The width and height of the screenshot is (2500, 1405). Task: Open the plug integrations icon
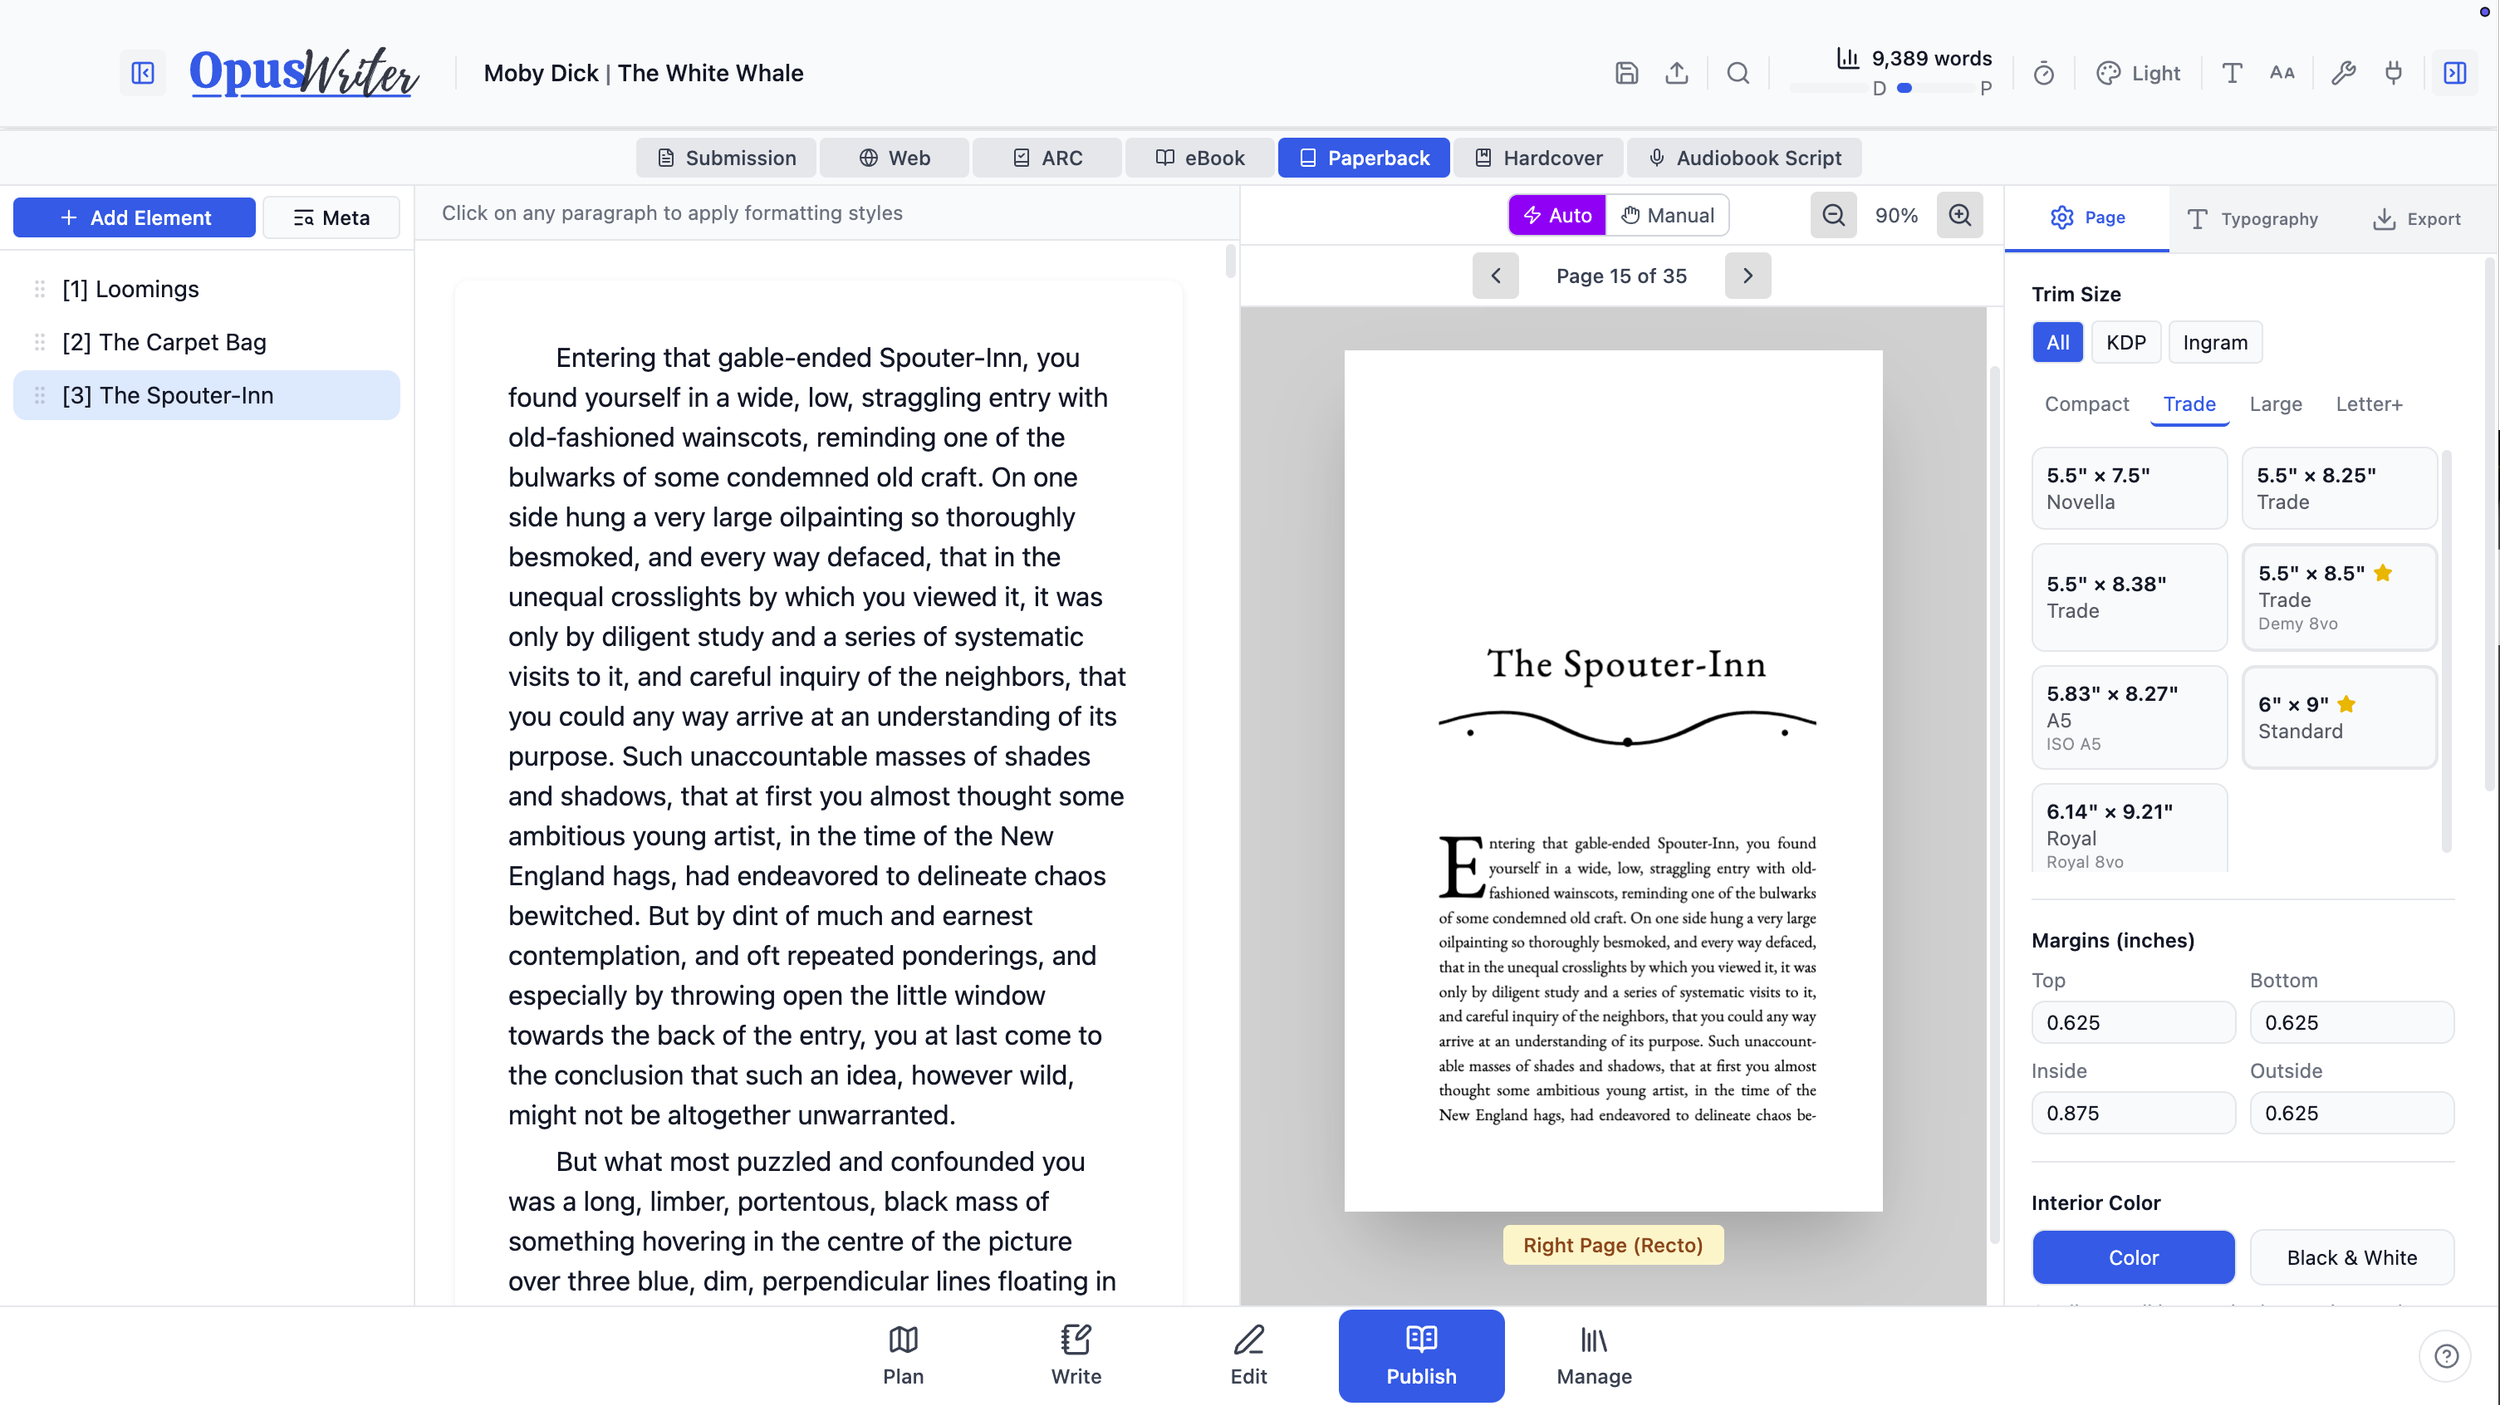pyautogui.click(x=2394, y=73)
